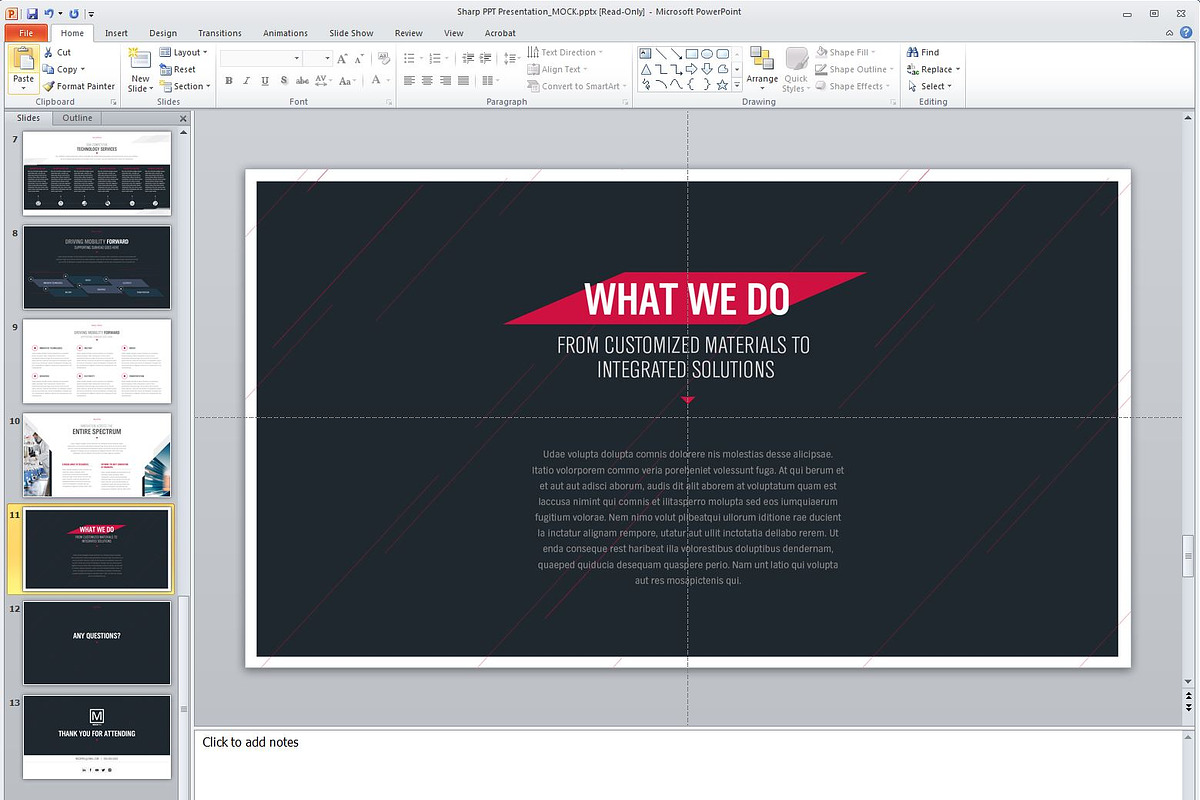1200x800 pixels.
Task: Open the Shape Outline dropdown
Action: (854, 69)
